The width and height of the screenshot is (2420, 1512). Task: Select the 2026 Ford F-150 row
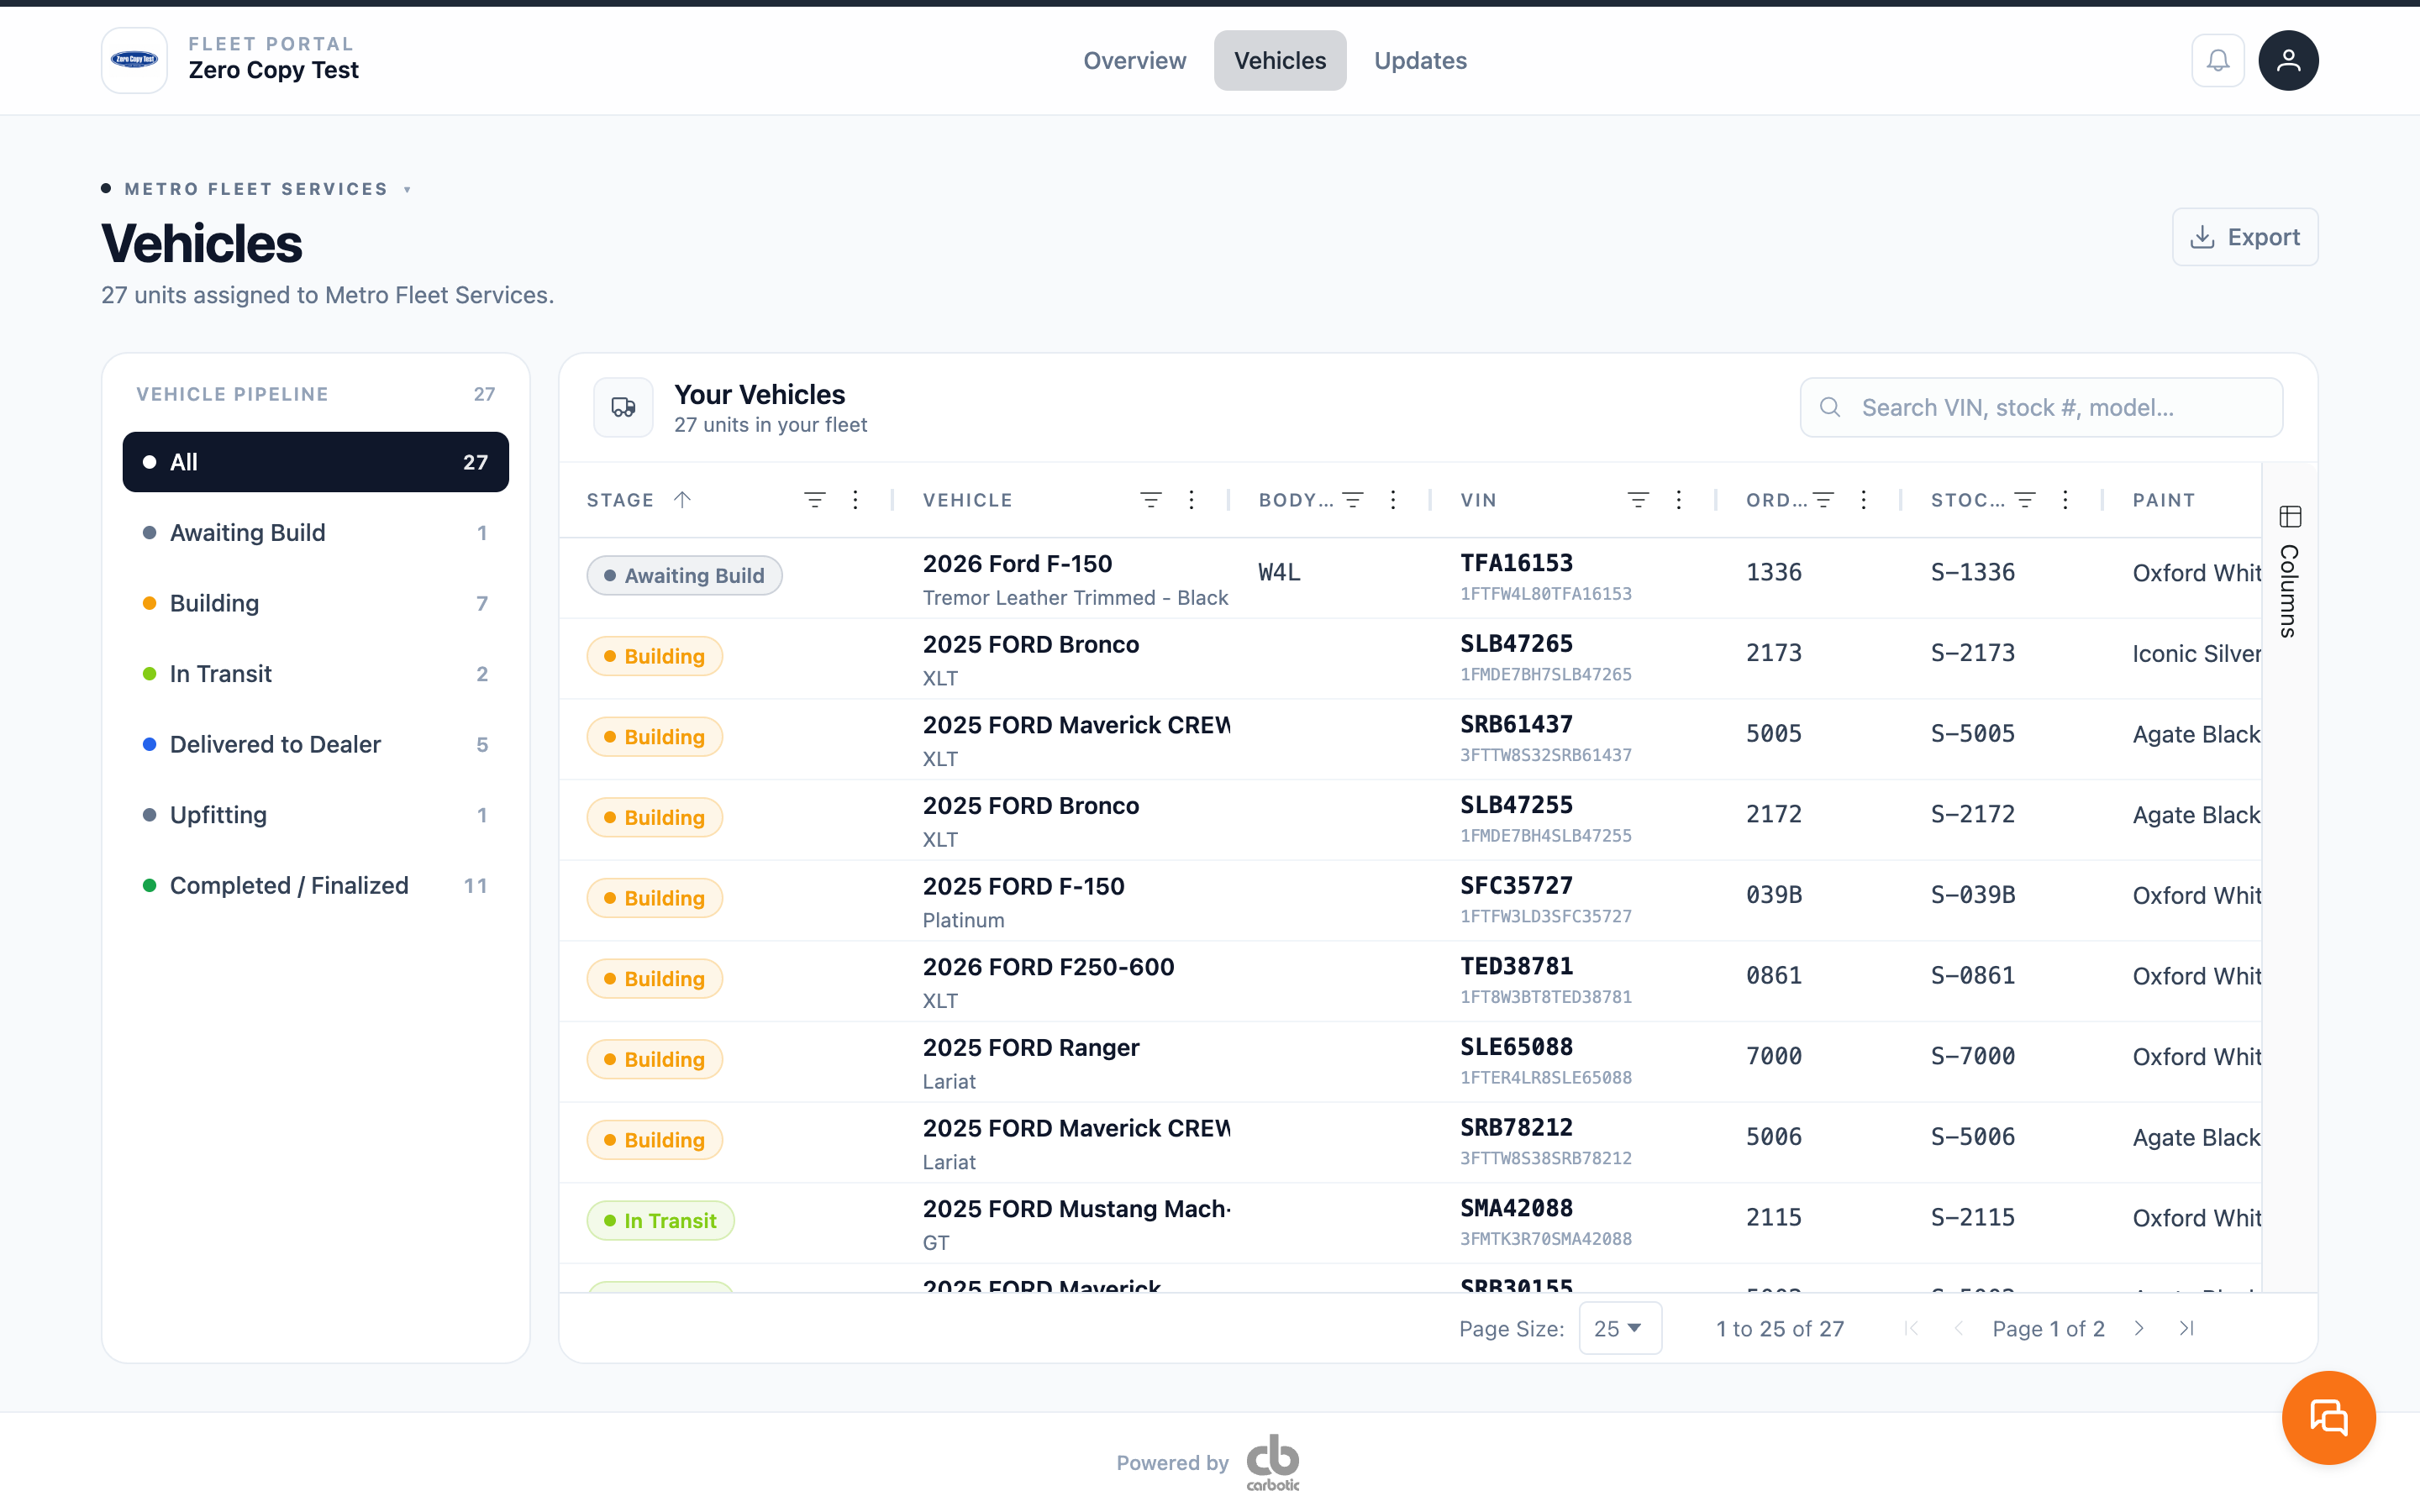tap(1410, 578)
